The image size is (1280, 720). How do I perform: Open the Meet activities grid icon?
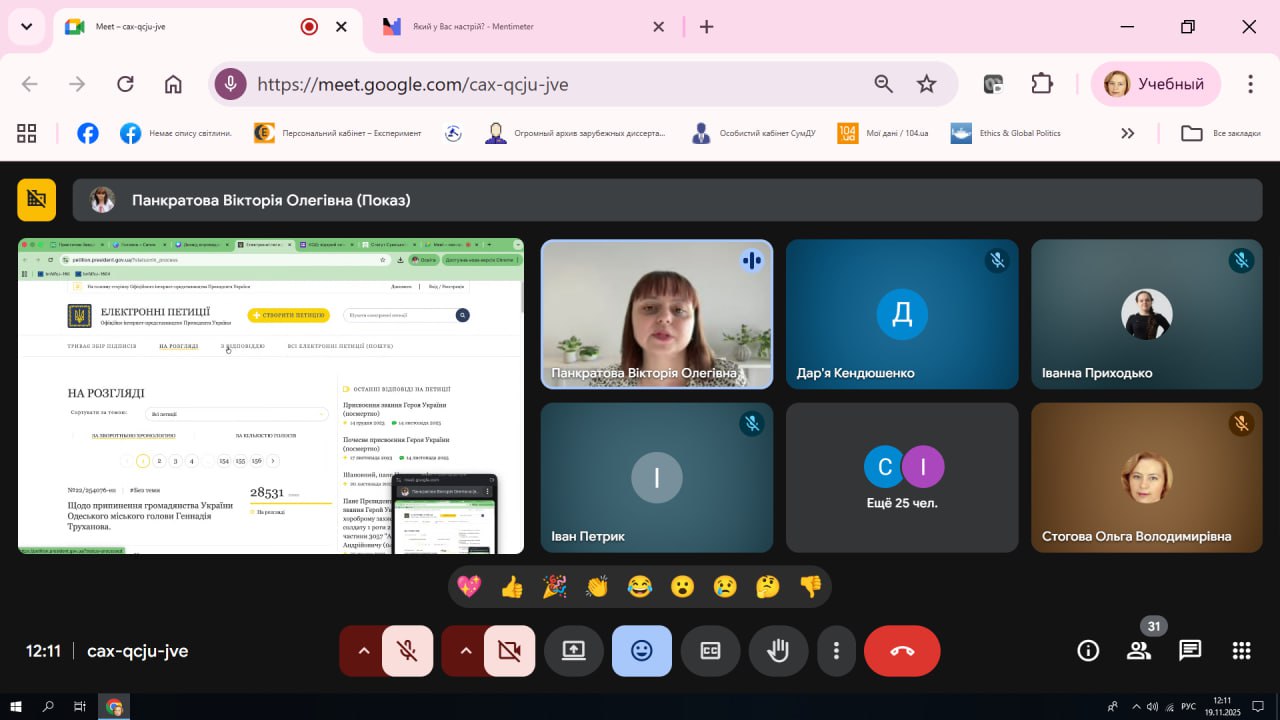click(x=1242, y=651)
